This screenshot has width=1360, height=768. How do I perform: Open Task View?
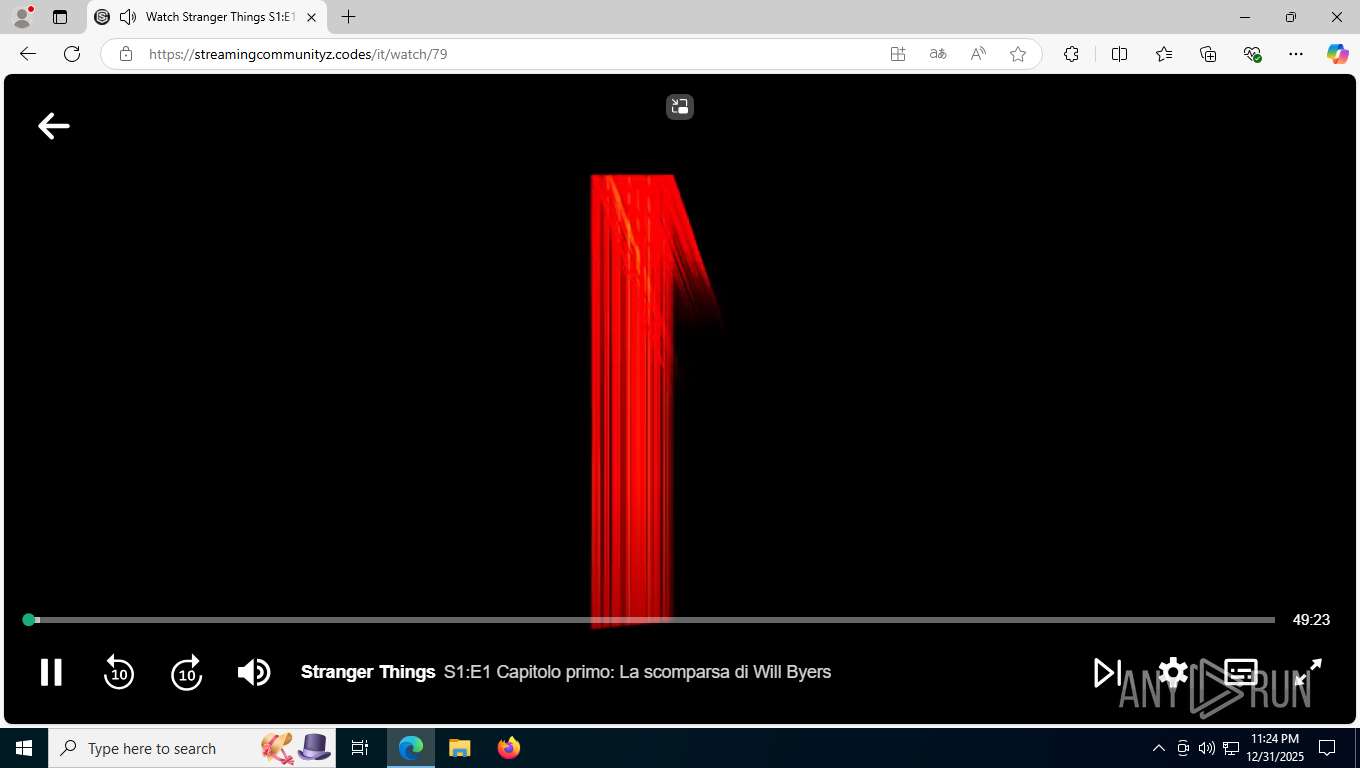(x=360, y=748)
